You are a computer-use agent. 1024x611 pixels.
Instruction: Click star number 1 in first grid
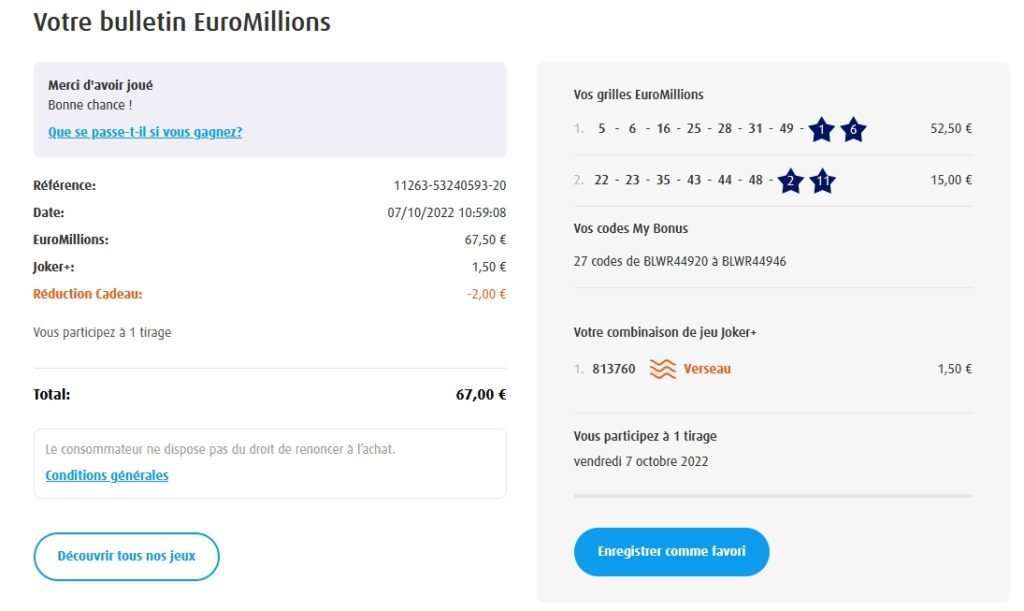(821, 129)
